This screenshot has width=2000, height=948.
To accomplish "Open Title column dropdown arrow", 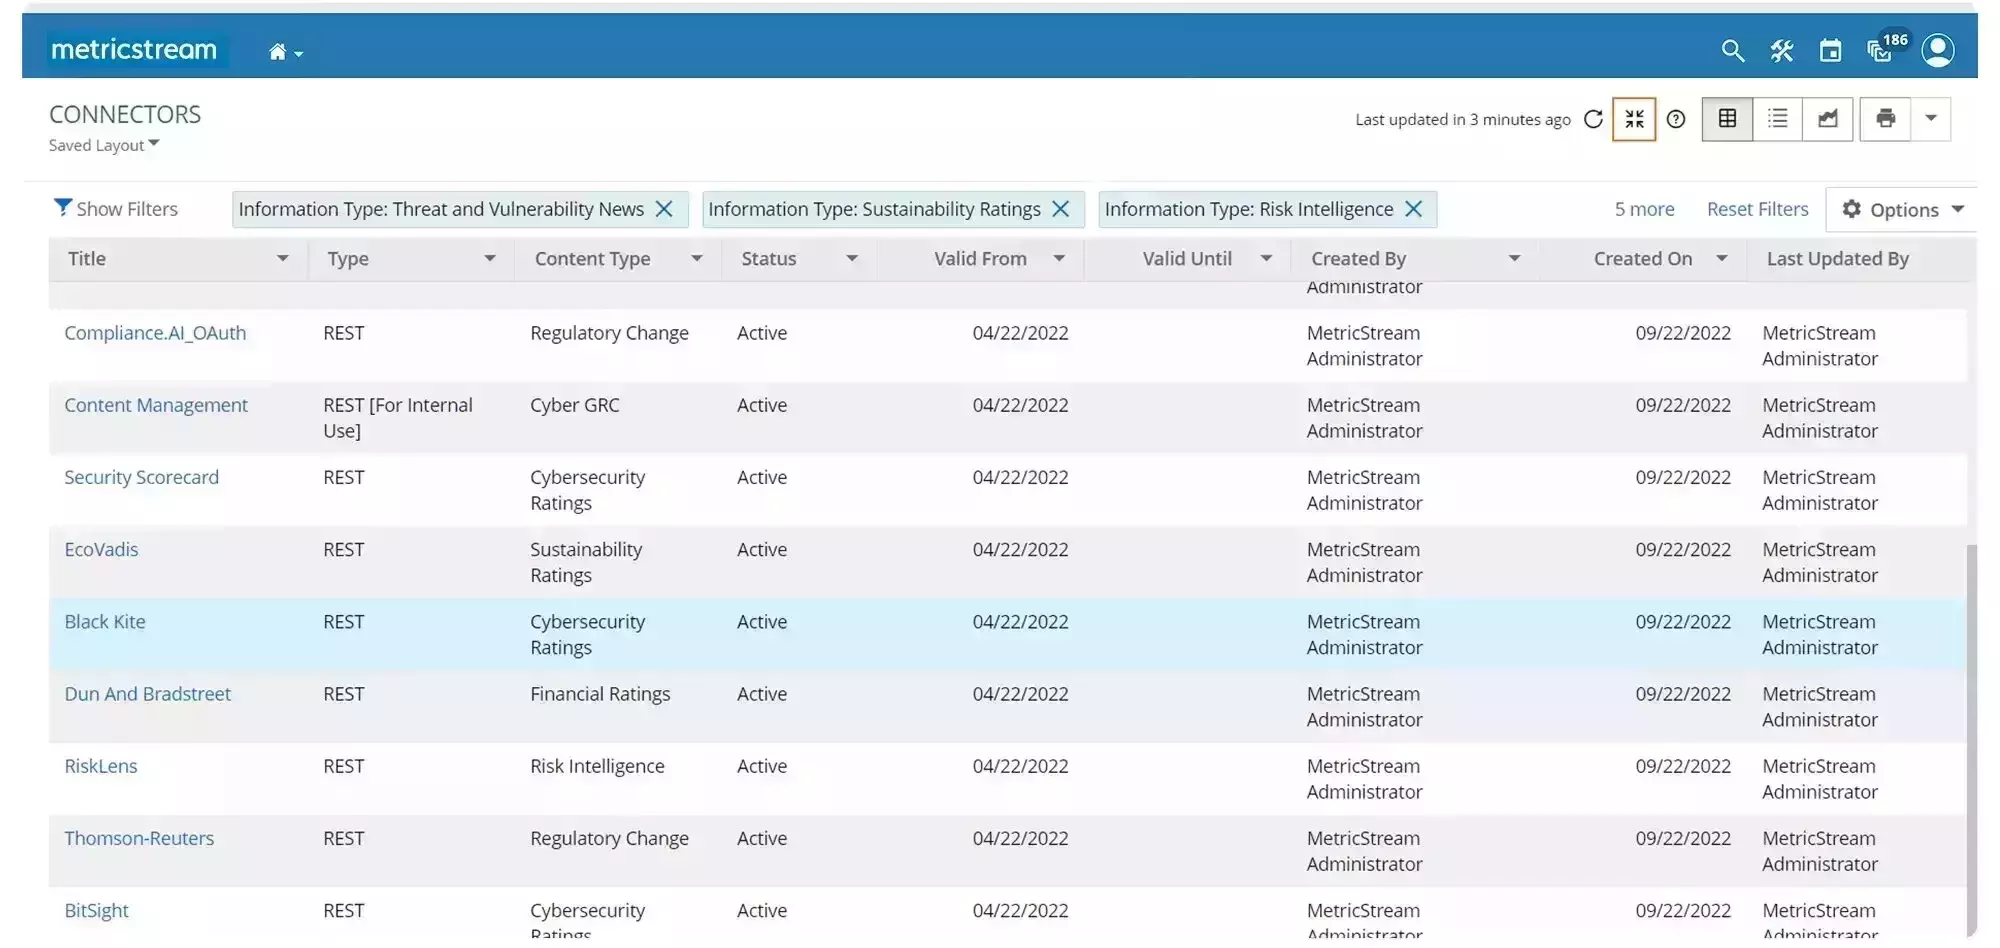I will coord(283,259).
